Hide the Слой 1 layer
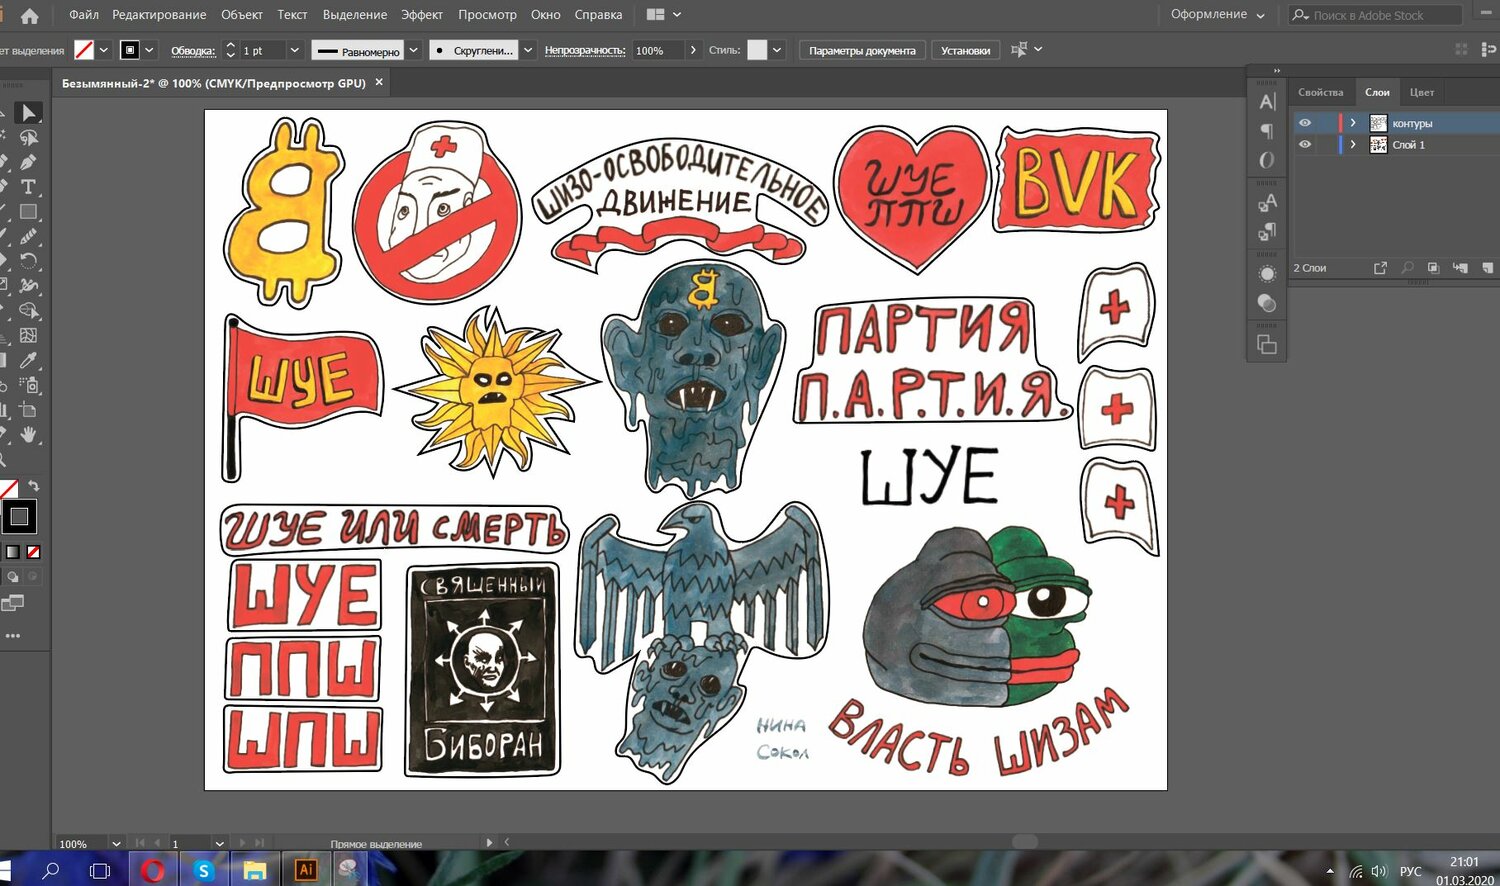Viewport: 1500px width, 886px height. (1305, 145)
